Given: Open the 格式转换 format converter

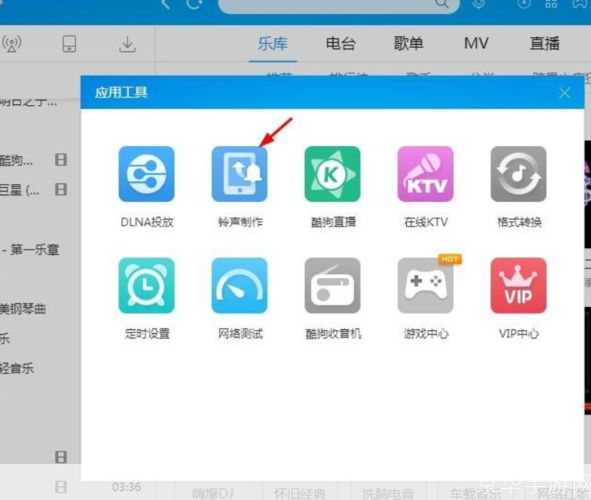Looking at the screenshot, I should click(518, 174).
